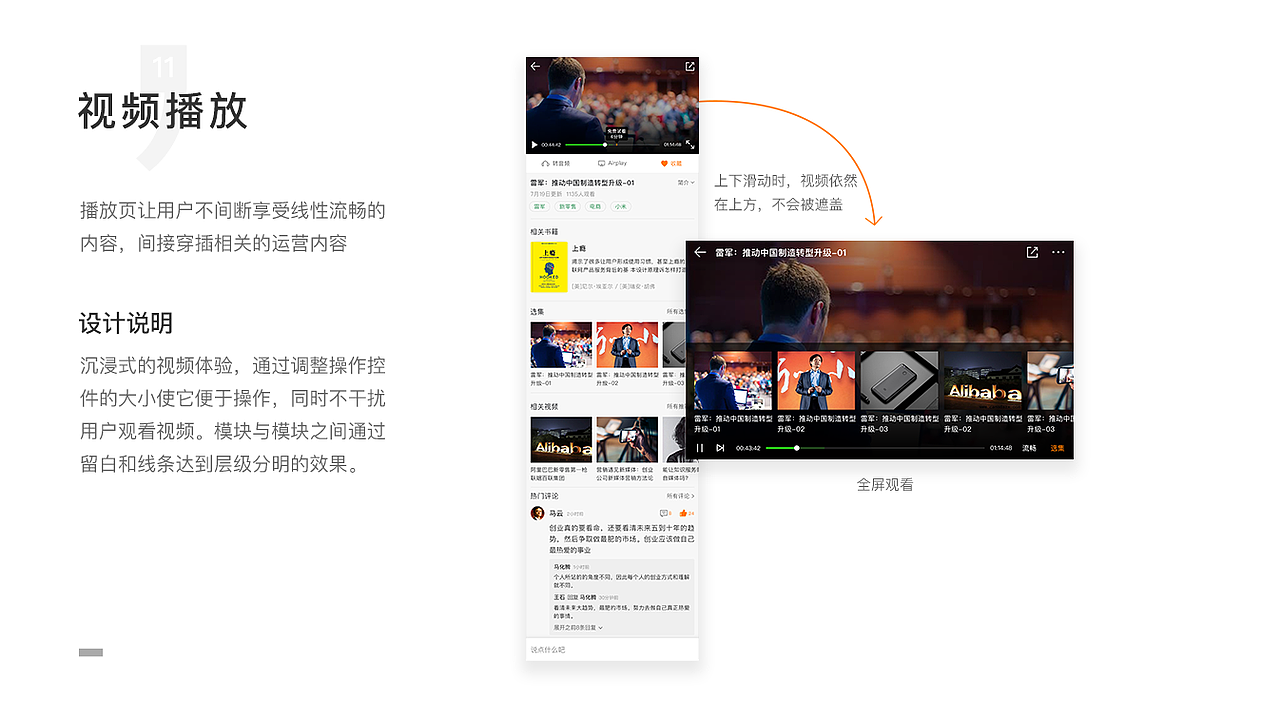Pause the fullscreen video
The height and width of the screenshot is (720, 1280).
[x=700, y=448]
